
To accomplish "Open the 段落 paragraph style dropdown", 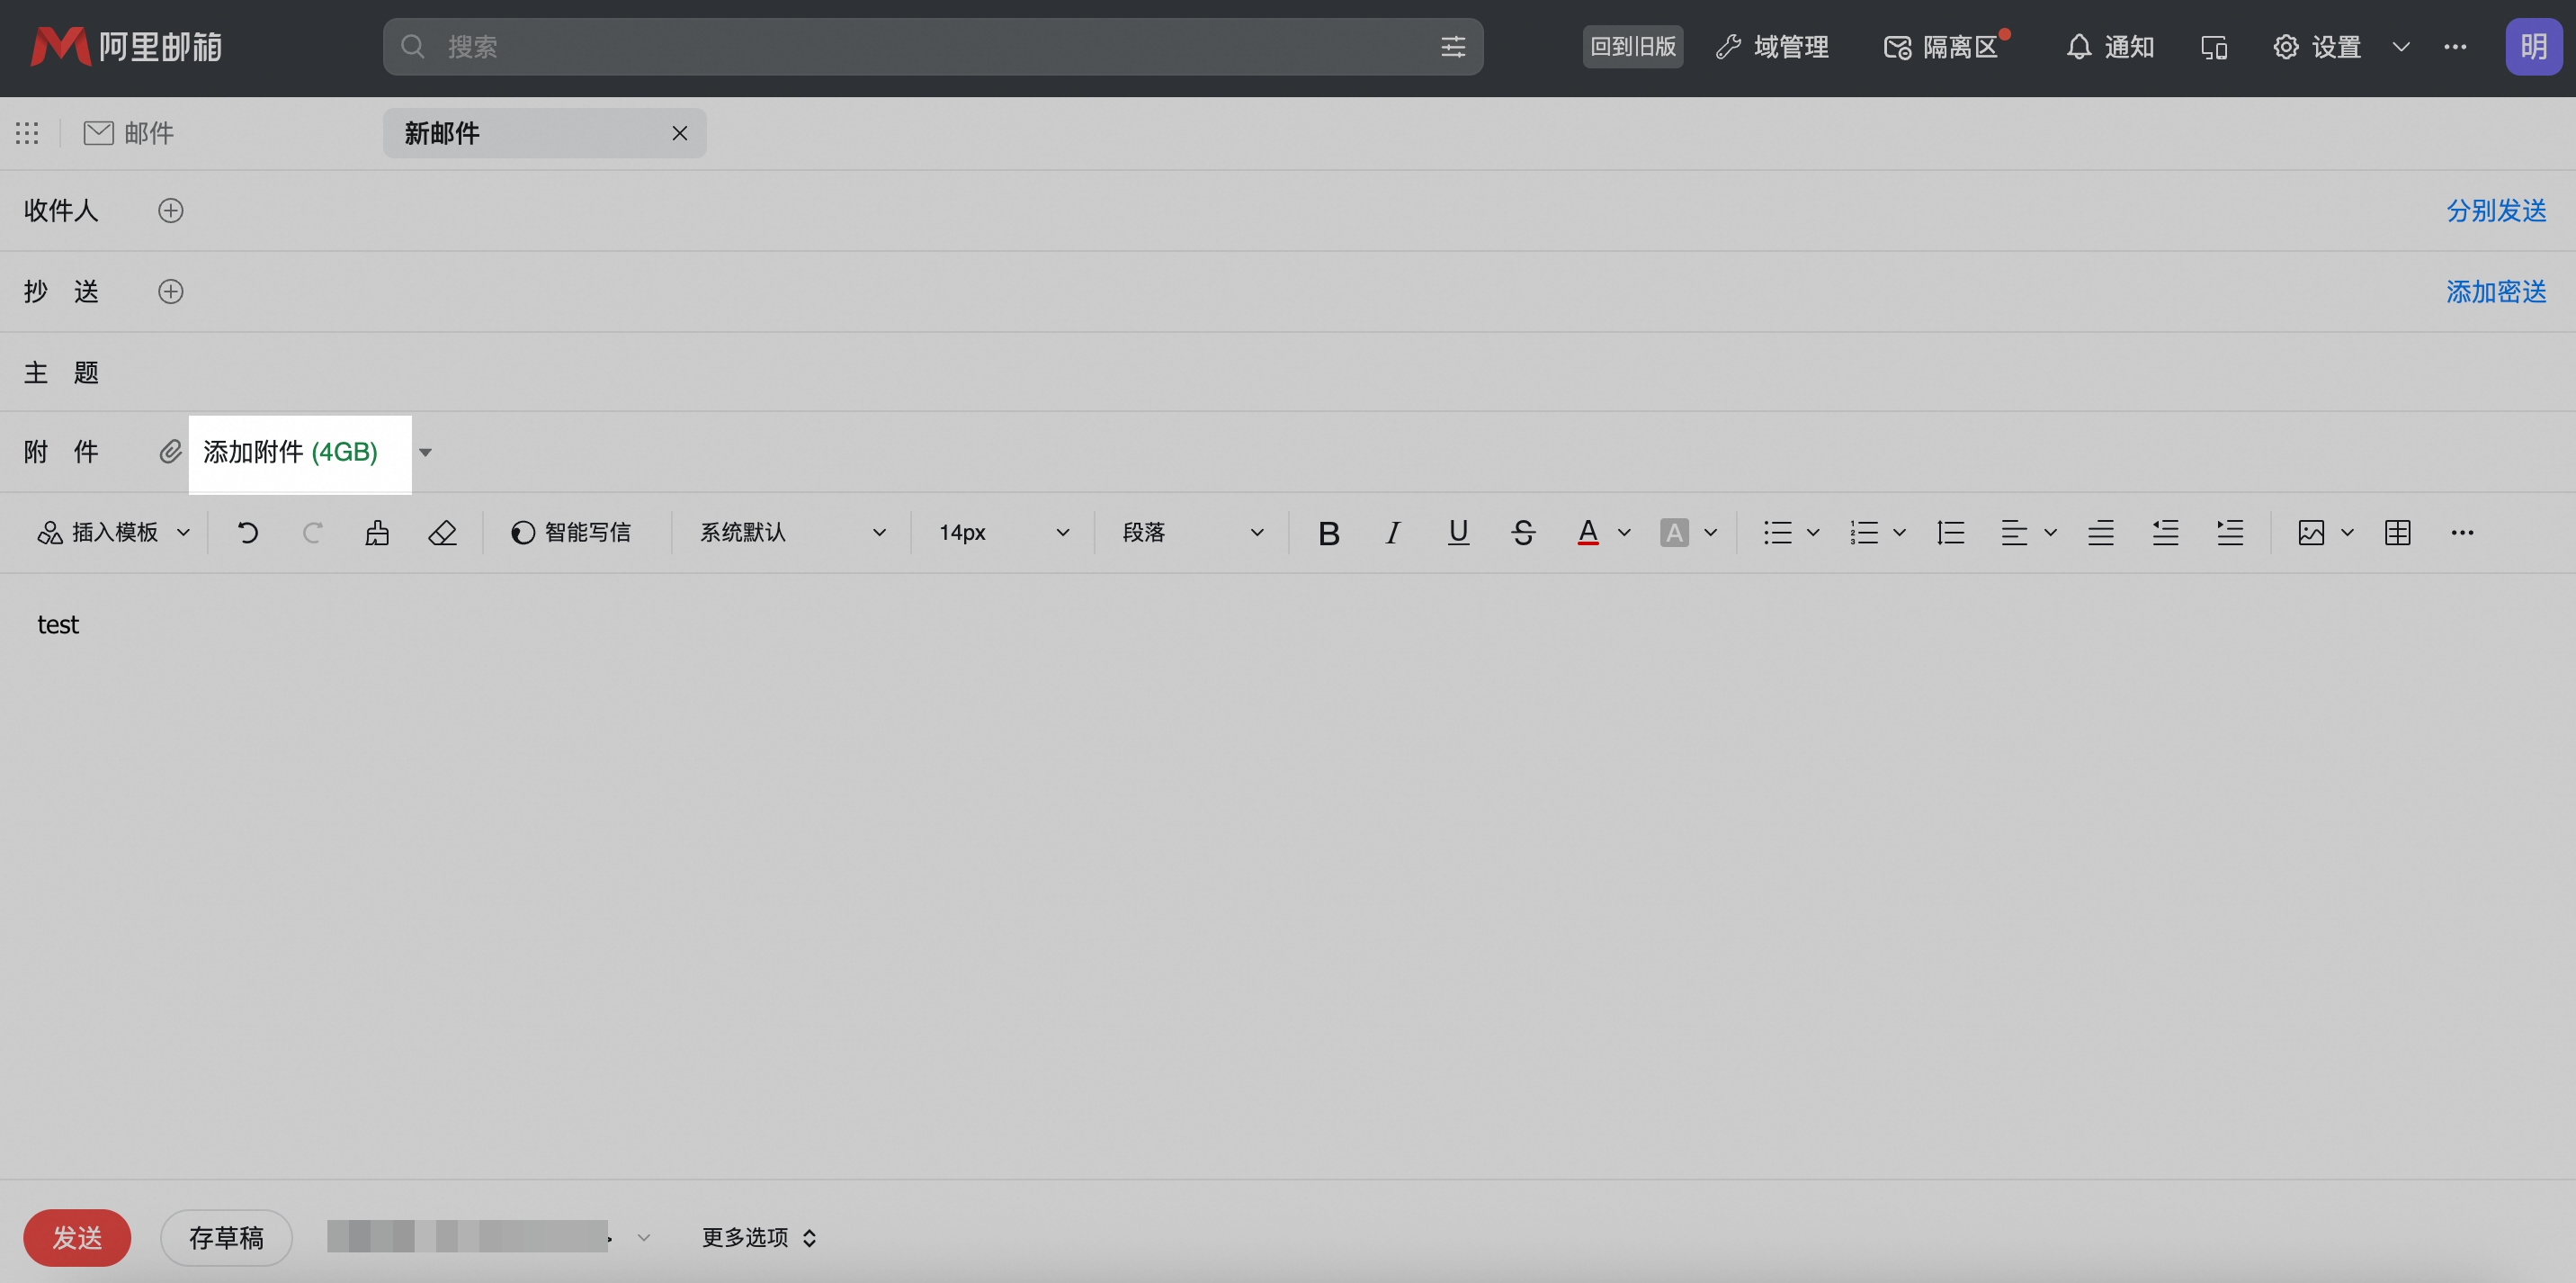I will pos(1192,533).
